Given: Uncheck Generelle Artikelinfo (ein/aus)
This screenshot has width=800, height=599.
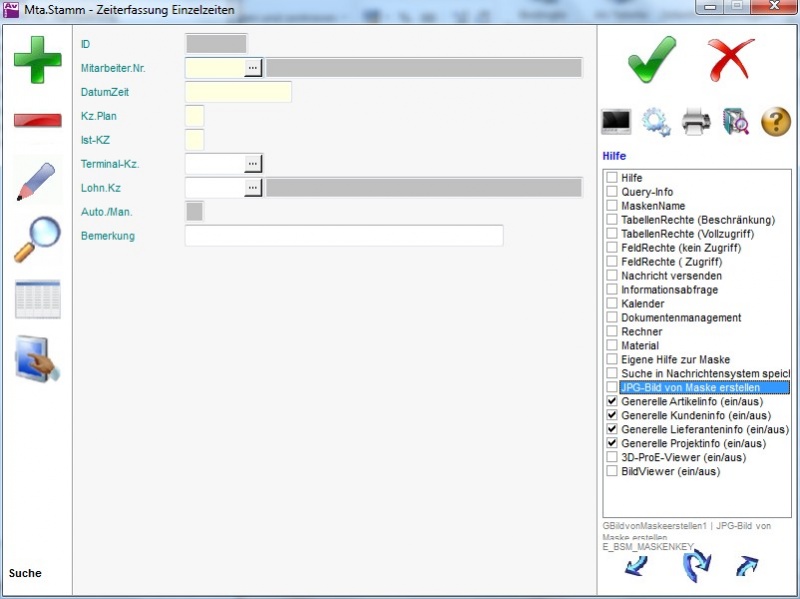Looking at the screenshot, I should click(611, 401).
